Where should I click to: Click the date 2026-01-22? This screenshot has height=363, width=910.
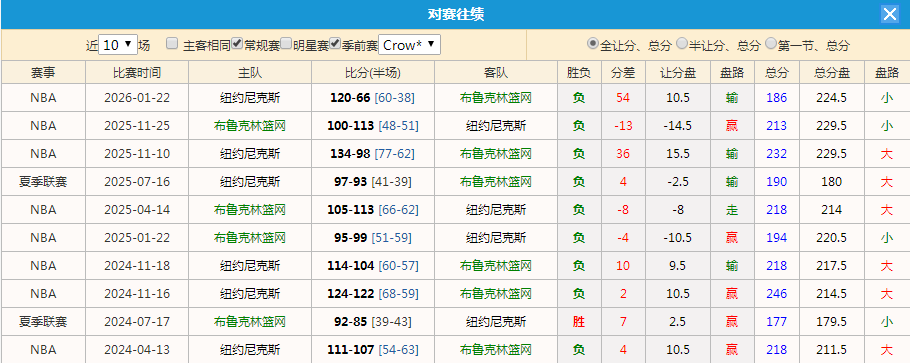(137, 98)
